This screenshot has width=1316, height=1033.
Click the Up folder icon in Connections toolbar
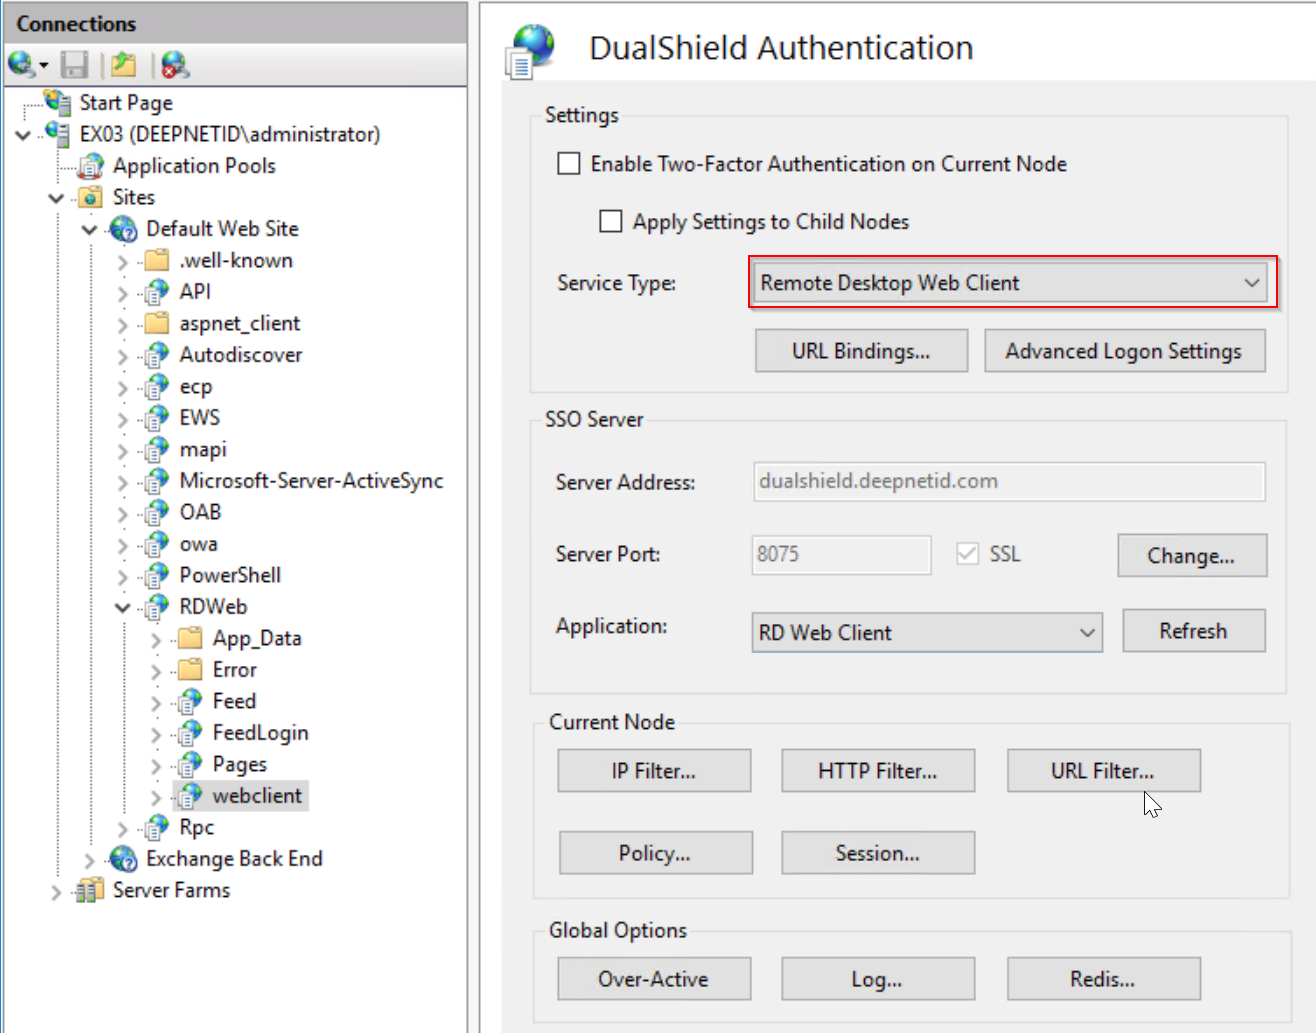[x=124, y=65]
